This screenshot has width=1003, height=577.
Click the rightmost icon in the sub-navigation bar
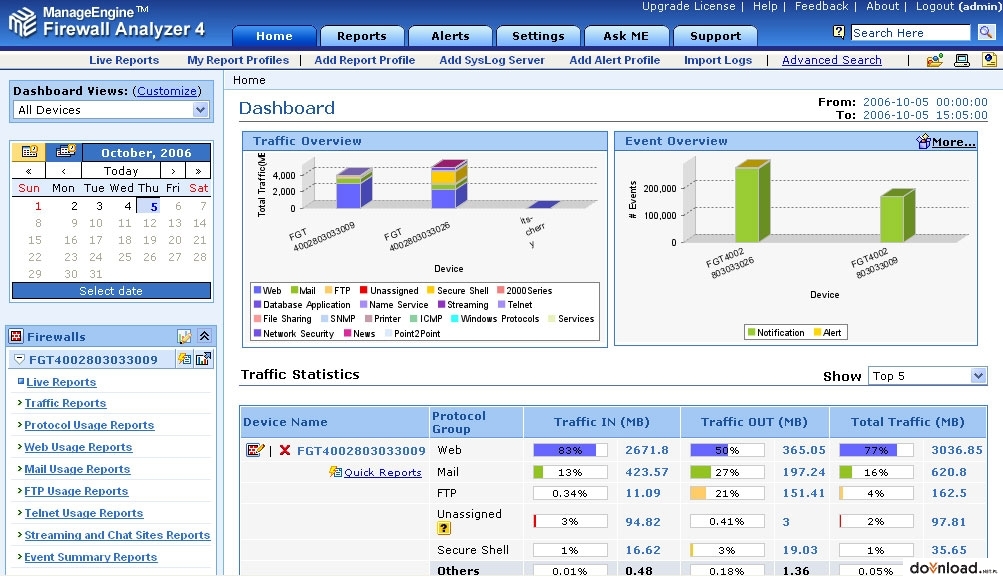pos(989,60)
